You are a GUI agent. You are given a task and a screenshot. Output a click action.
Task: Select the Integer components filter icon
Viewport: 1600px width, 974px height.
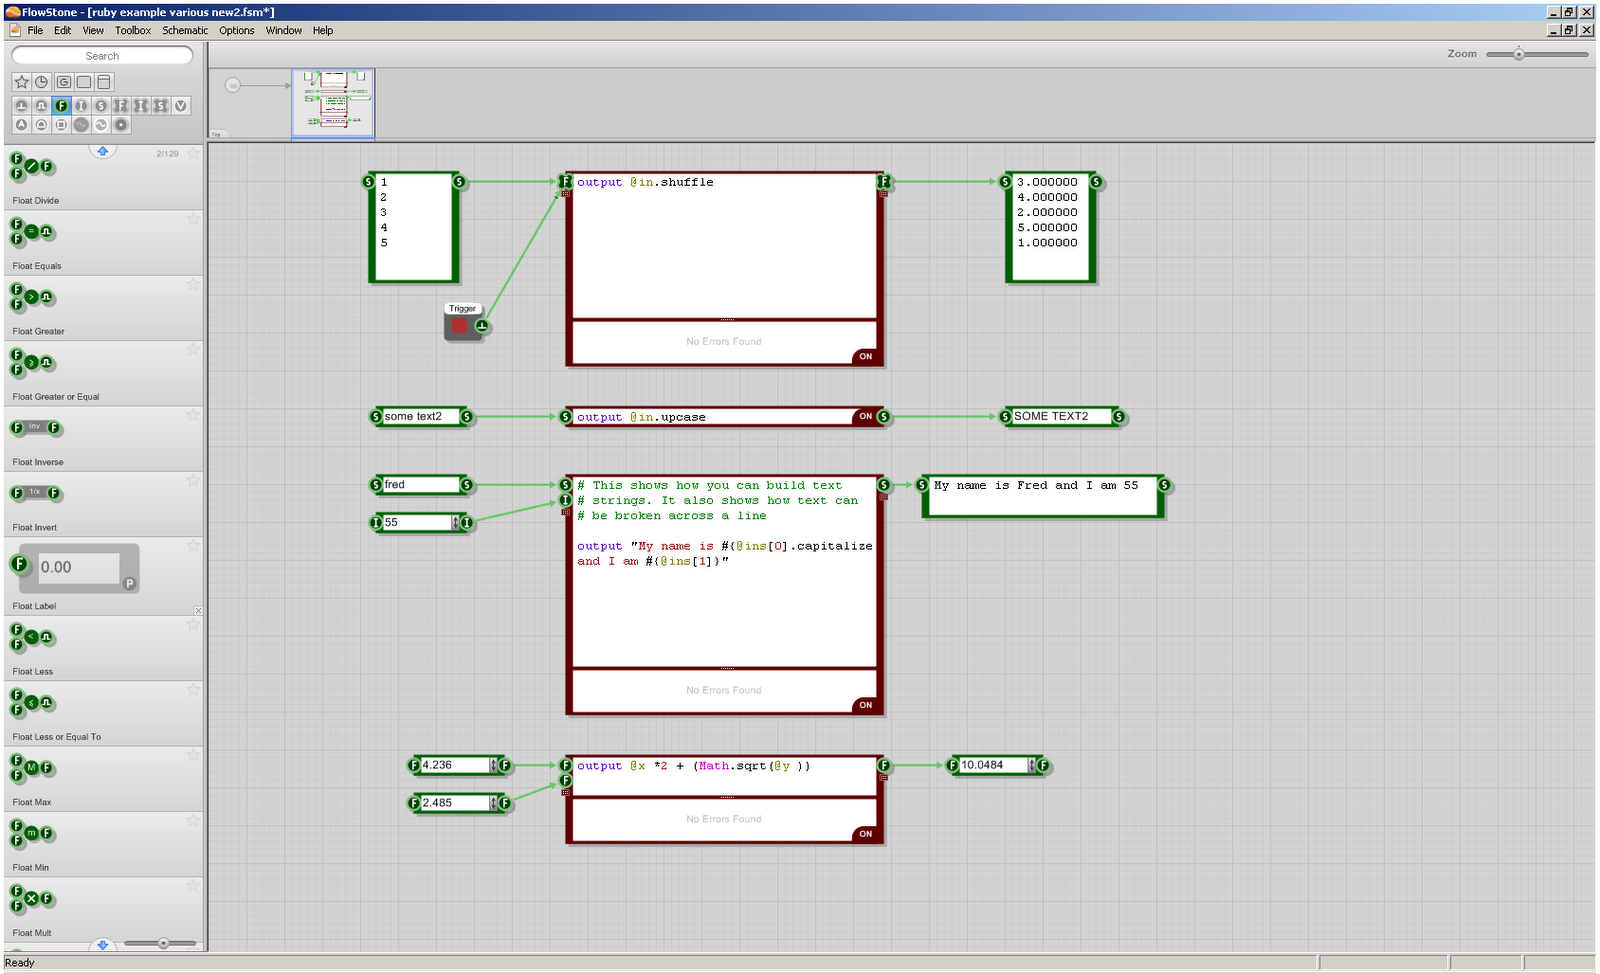[x=82, y=105]
